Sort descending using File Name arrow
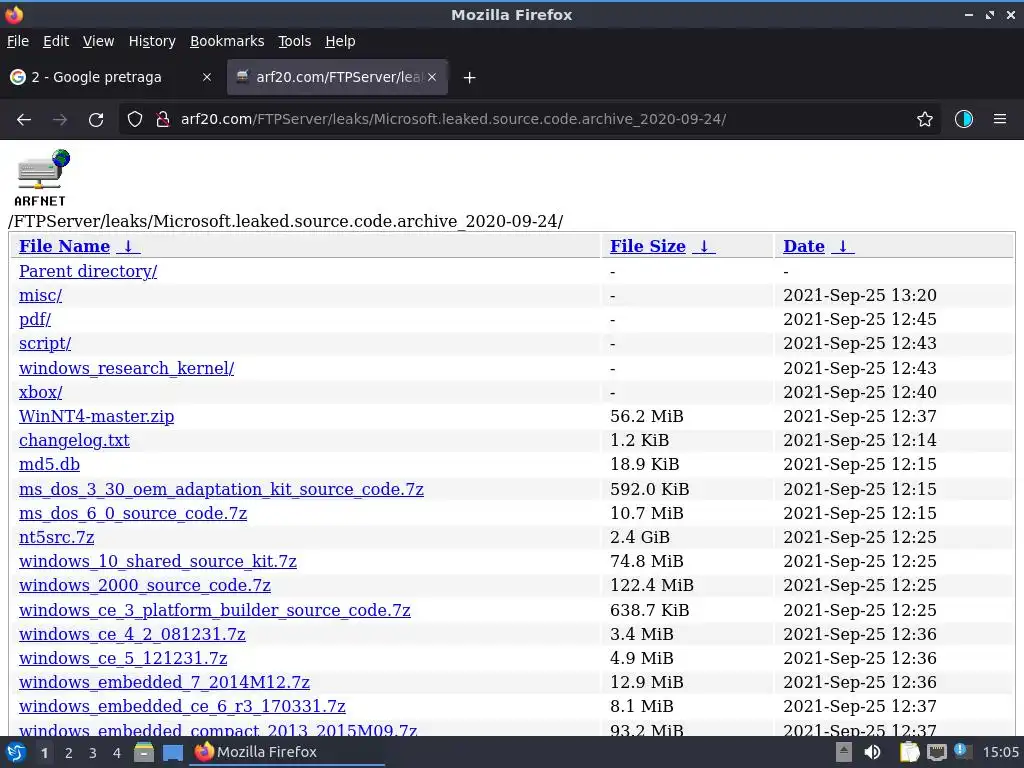The width and height of the screenshot is (1024, 768). [129, 246]
